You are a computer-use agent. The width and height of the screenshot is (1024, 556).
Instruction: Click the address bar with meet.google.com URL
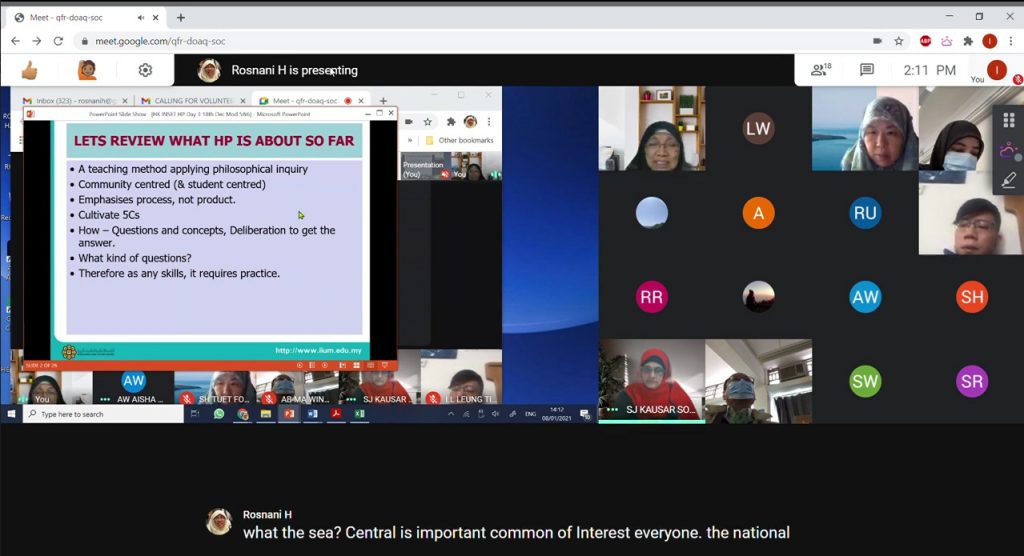[x=470, y=41]
